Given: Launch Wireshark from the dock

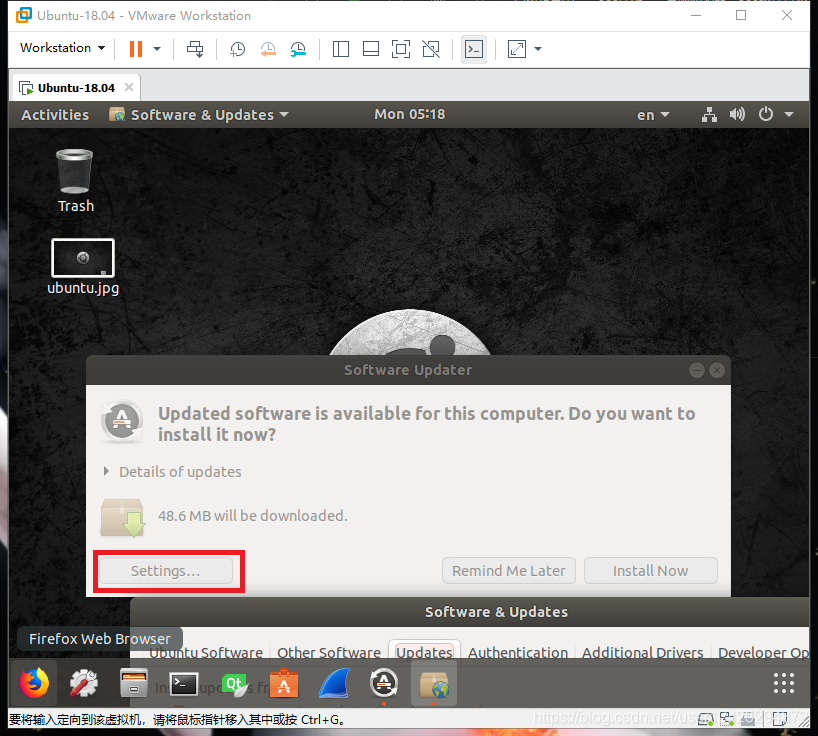Looking at the screenshot, I should [x=334, y=683].
